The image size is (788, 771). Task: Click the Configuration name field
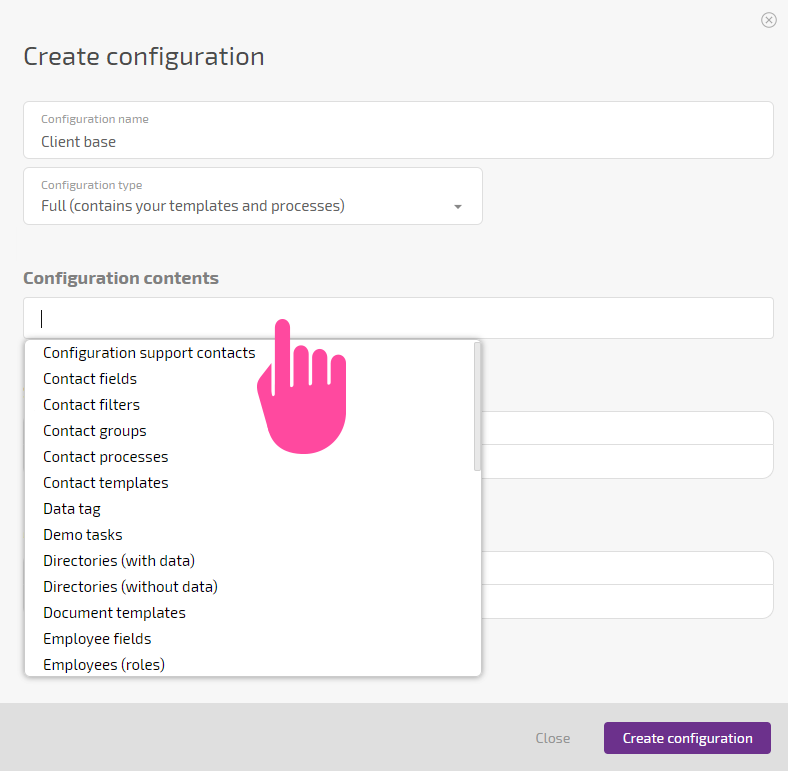398,130
